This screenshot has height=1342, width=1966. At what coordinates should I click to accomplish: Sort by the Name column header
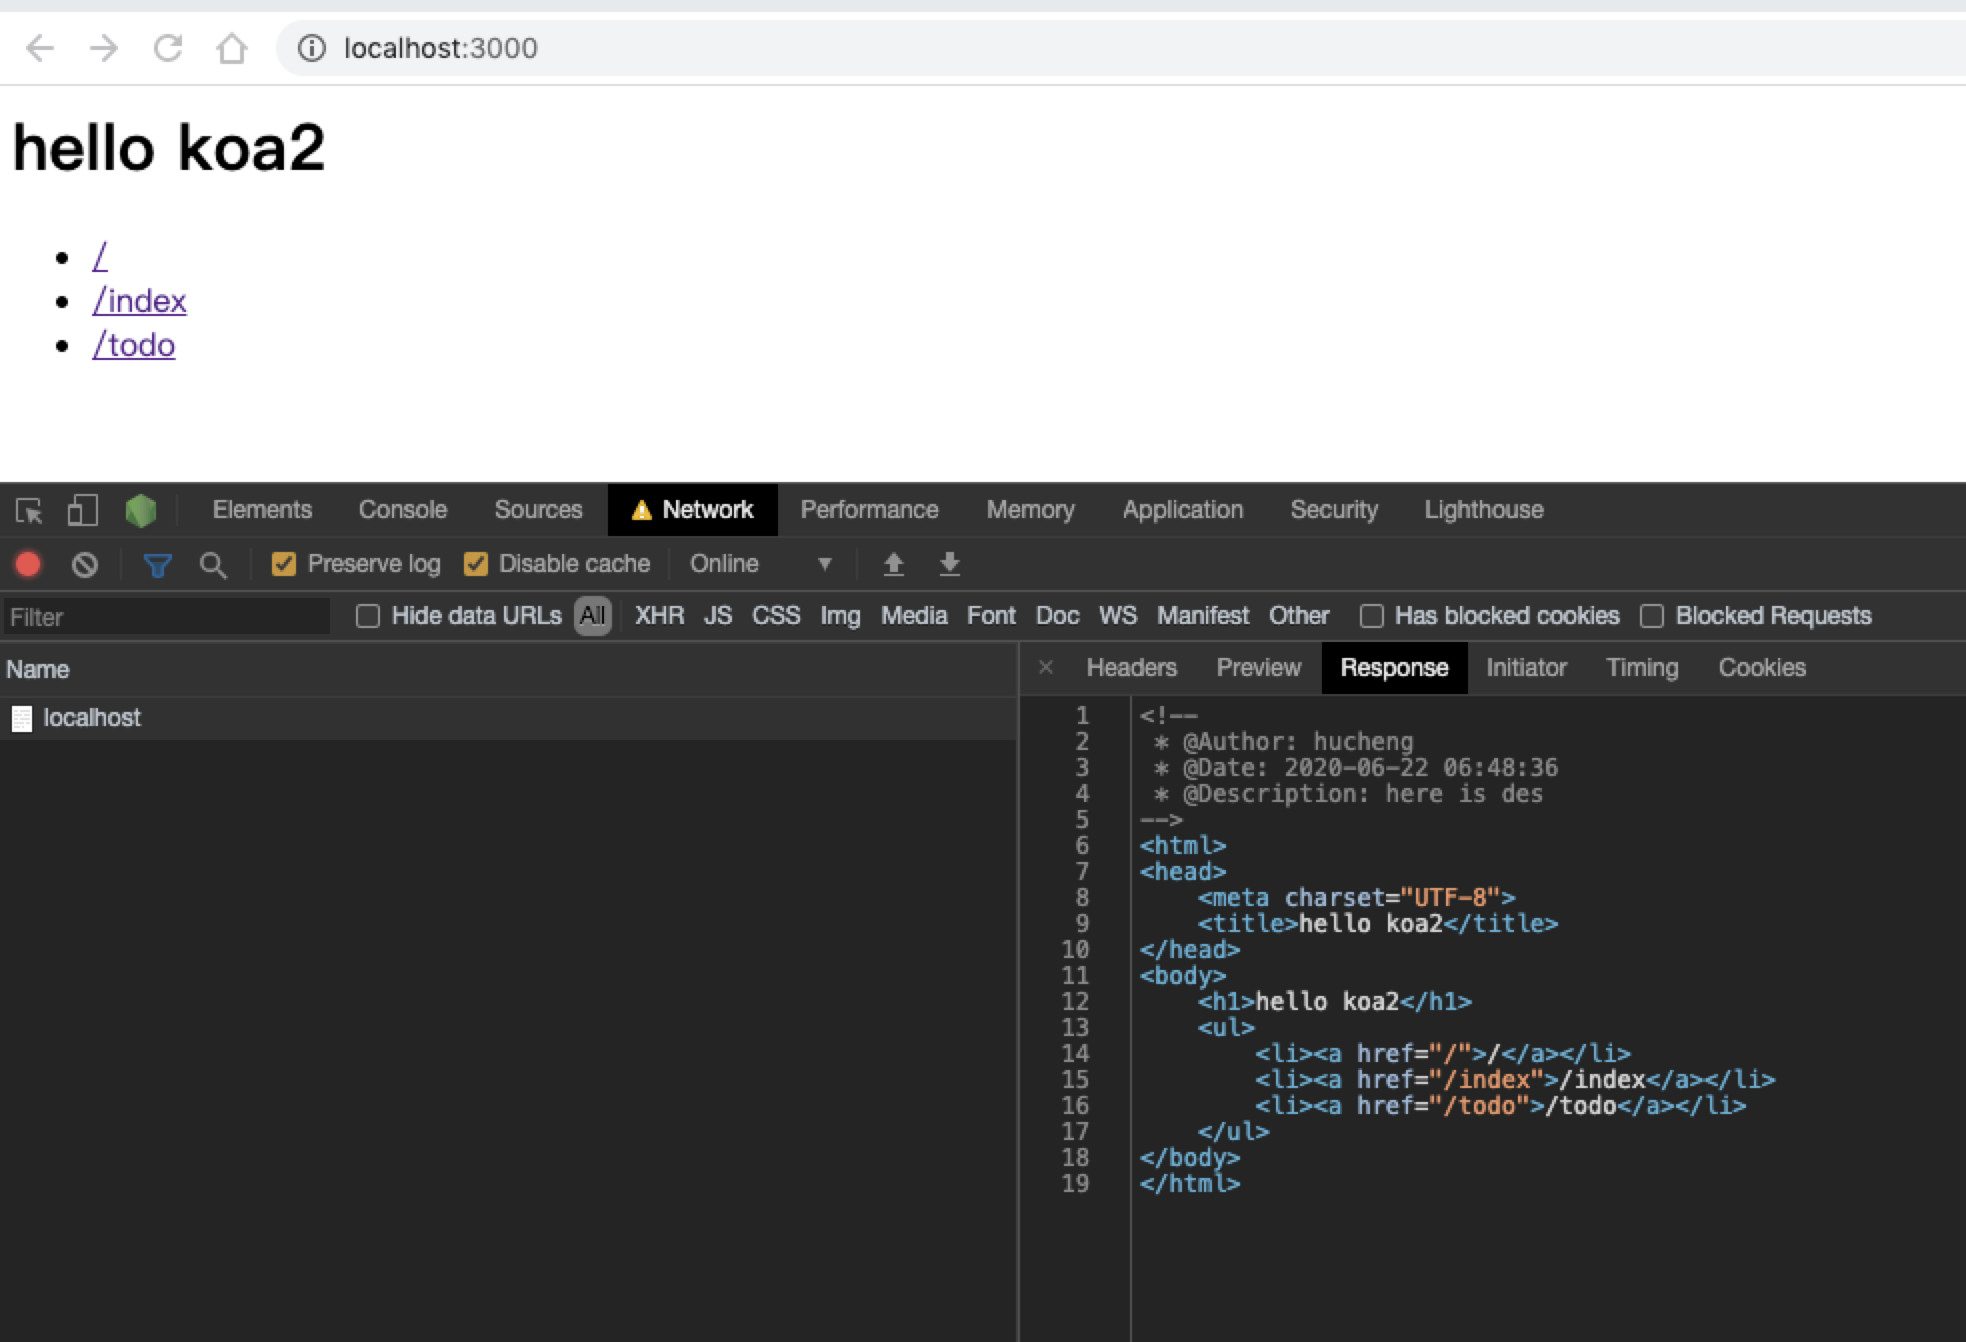(x=508, y=670)
